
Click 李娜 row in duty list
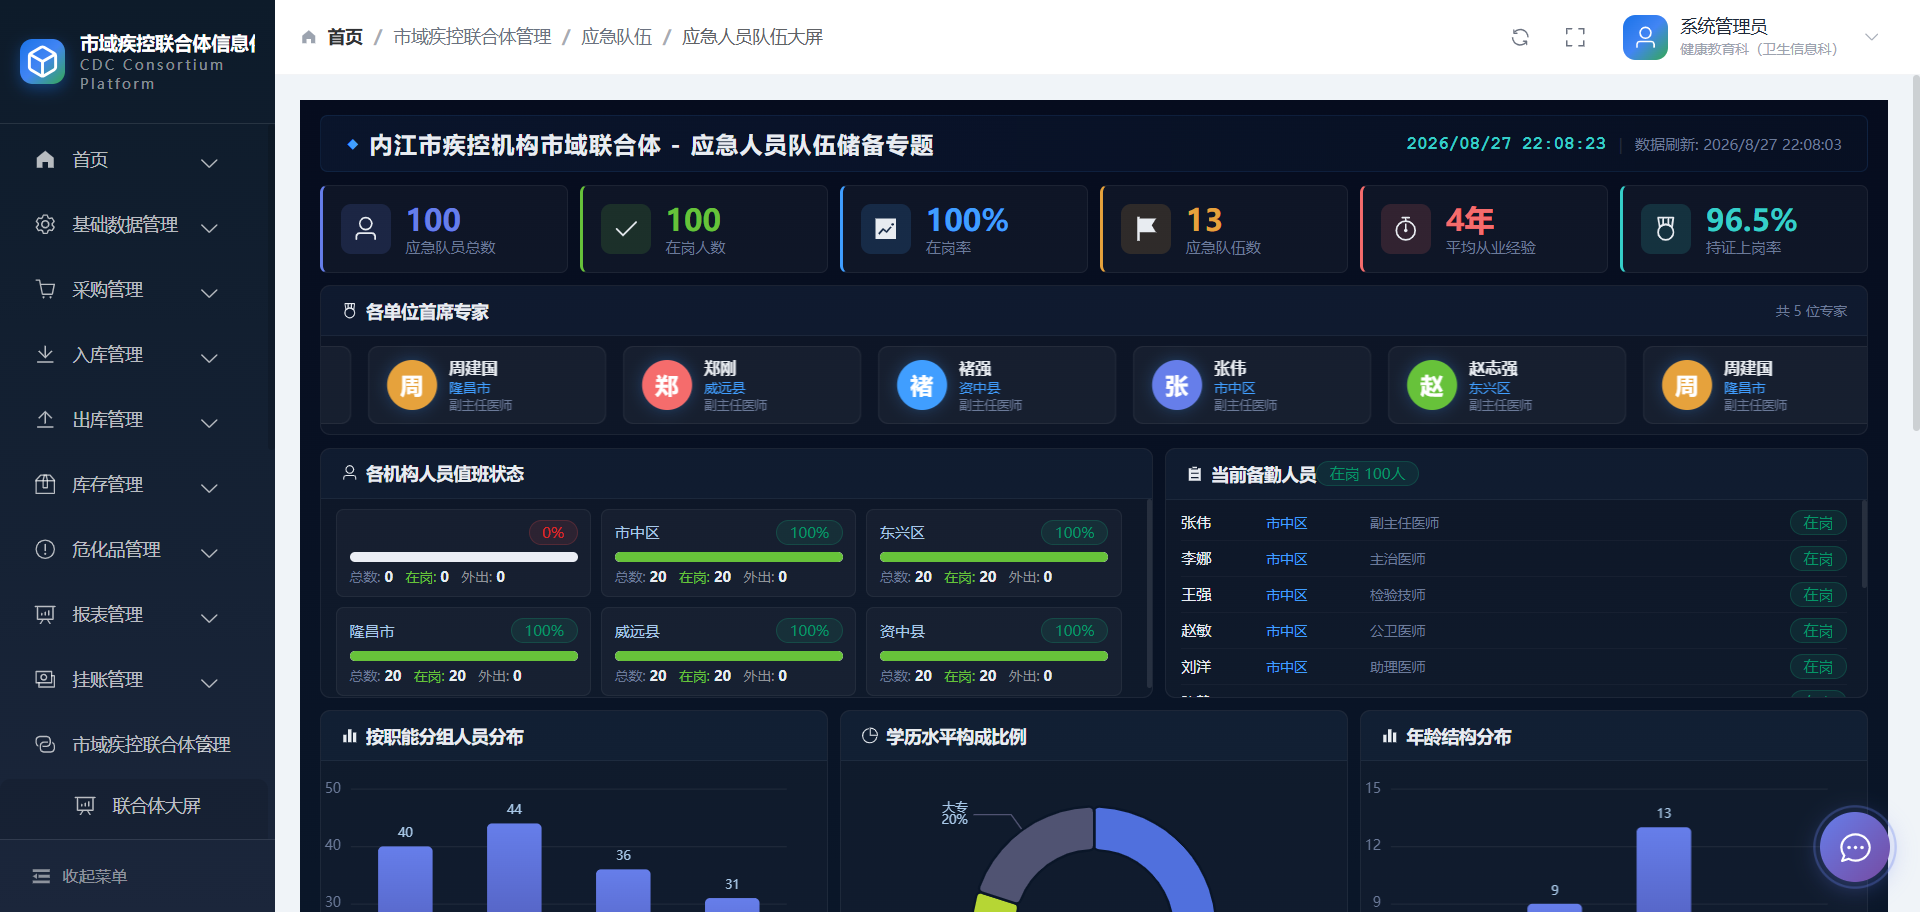coord(1513,559)
